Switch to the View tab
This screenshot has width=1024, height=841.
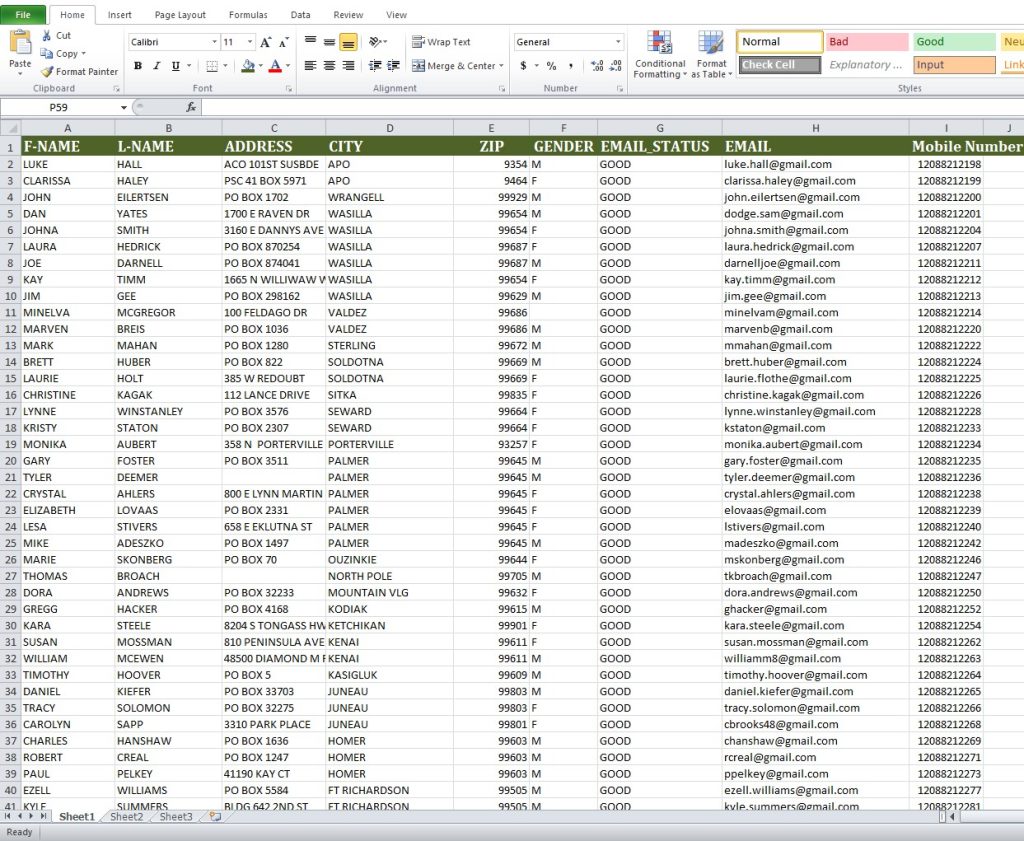click(396, 14)
